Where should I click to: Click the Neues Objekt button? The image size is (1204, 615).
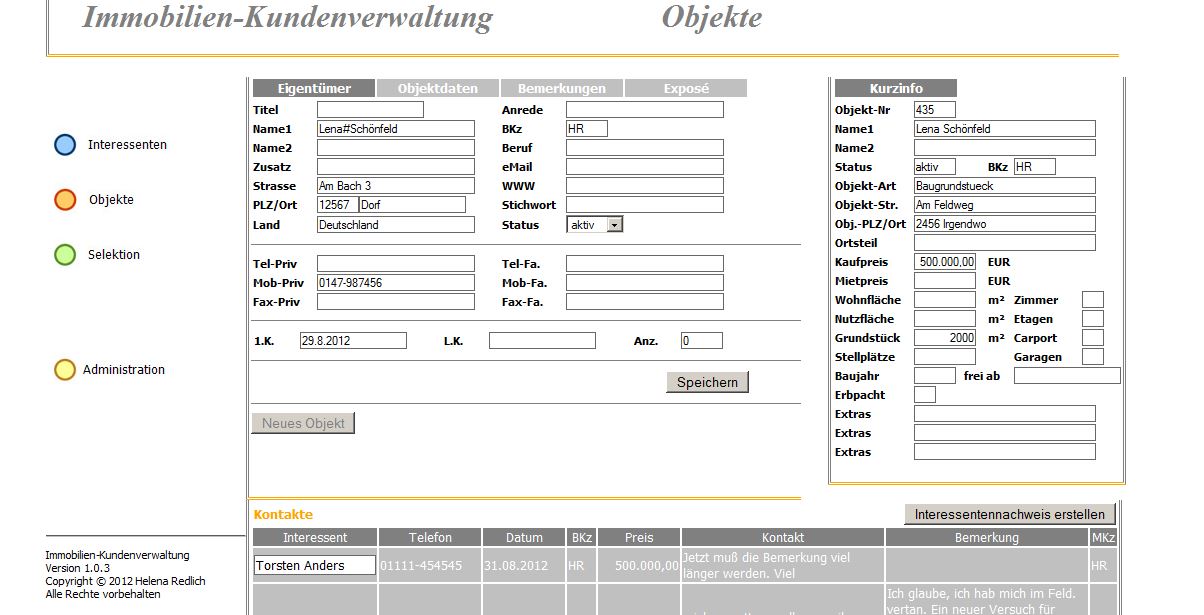pos(302,422)
